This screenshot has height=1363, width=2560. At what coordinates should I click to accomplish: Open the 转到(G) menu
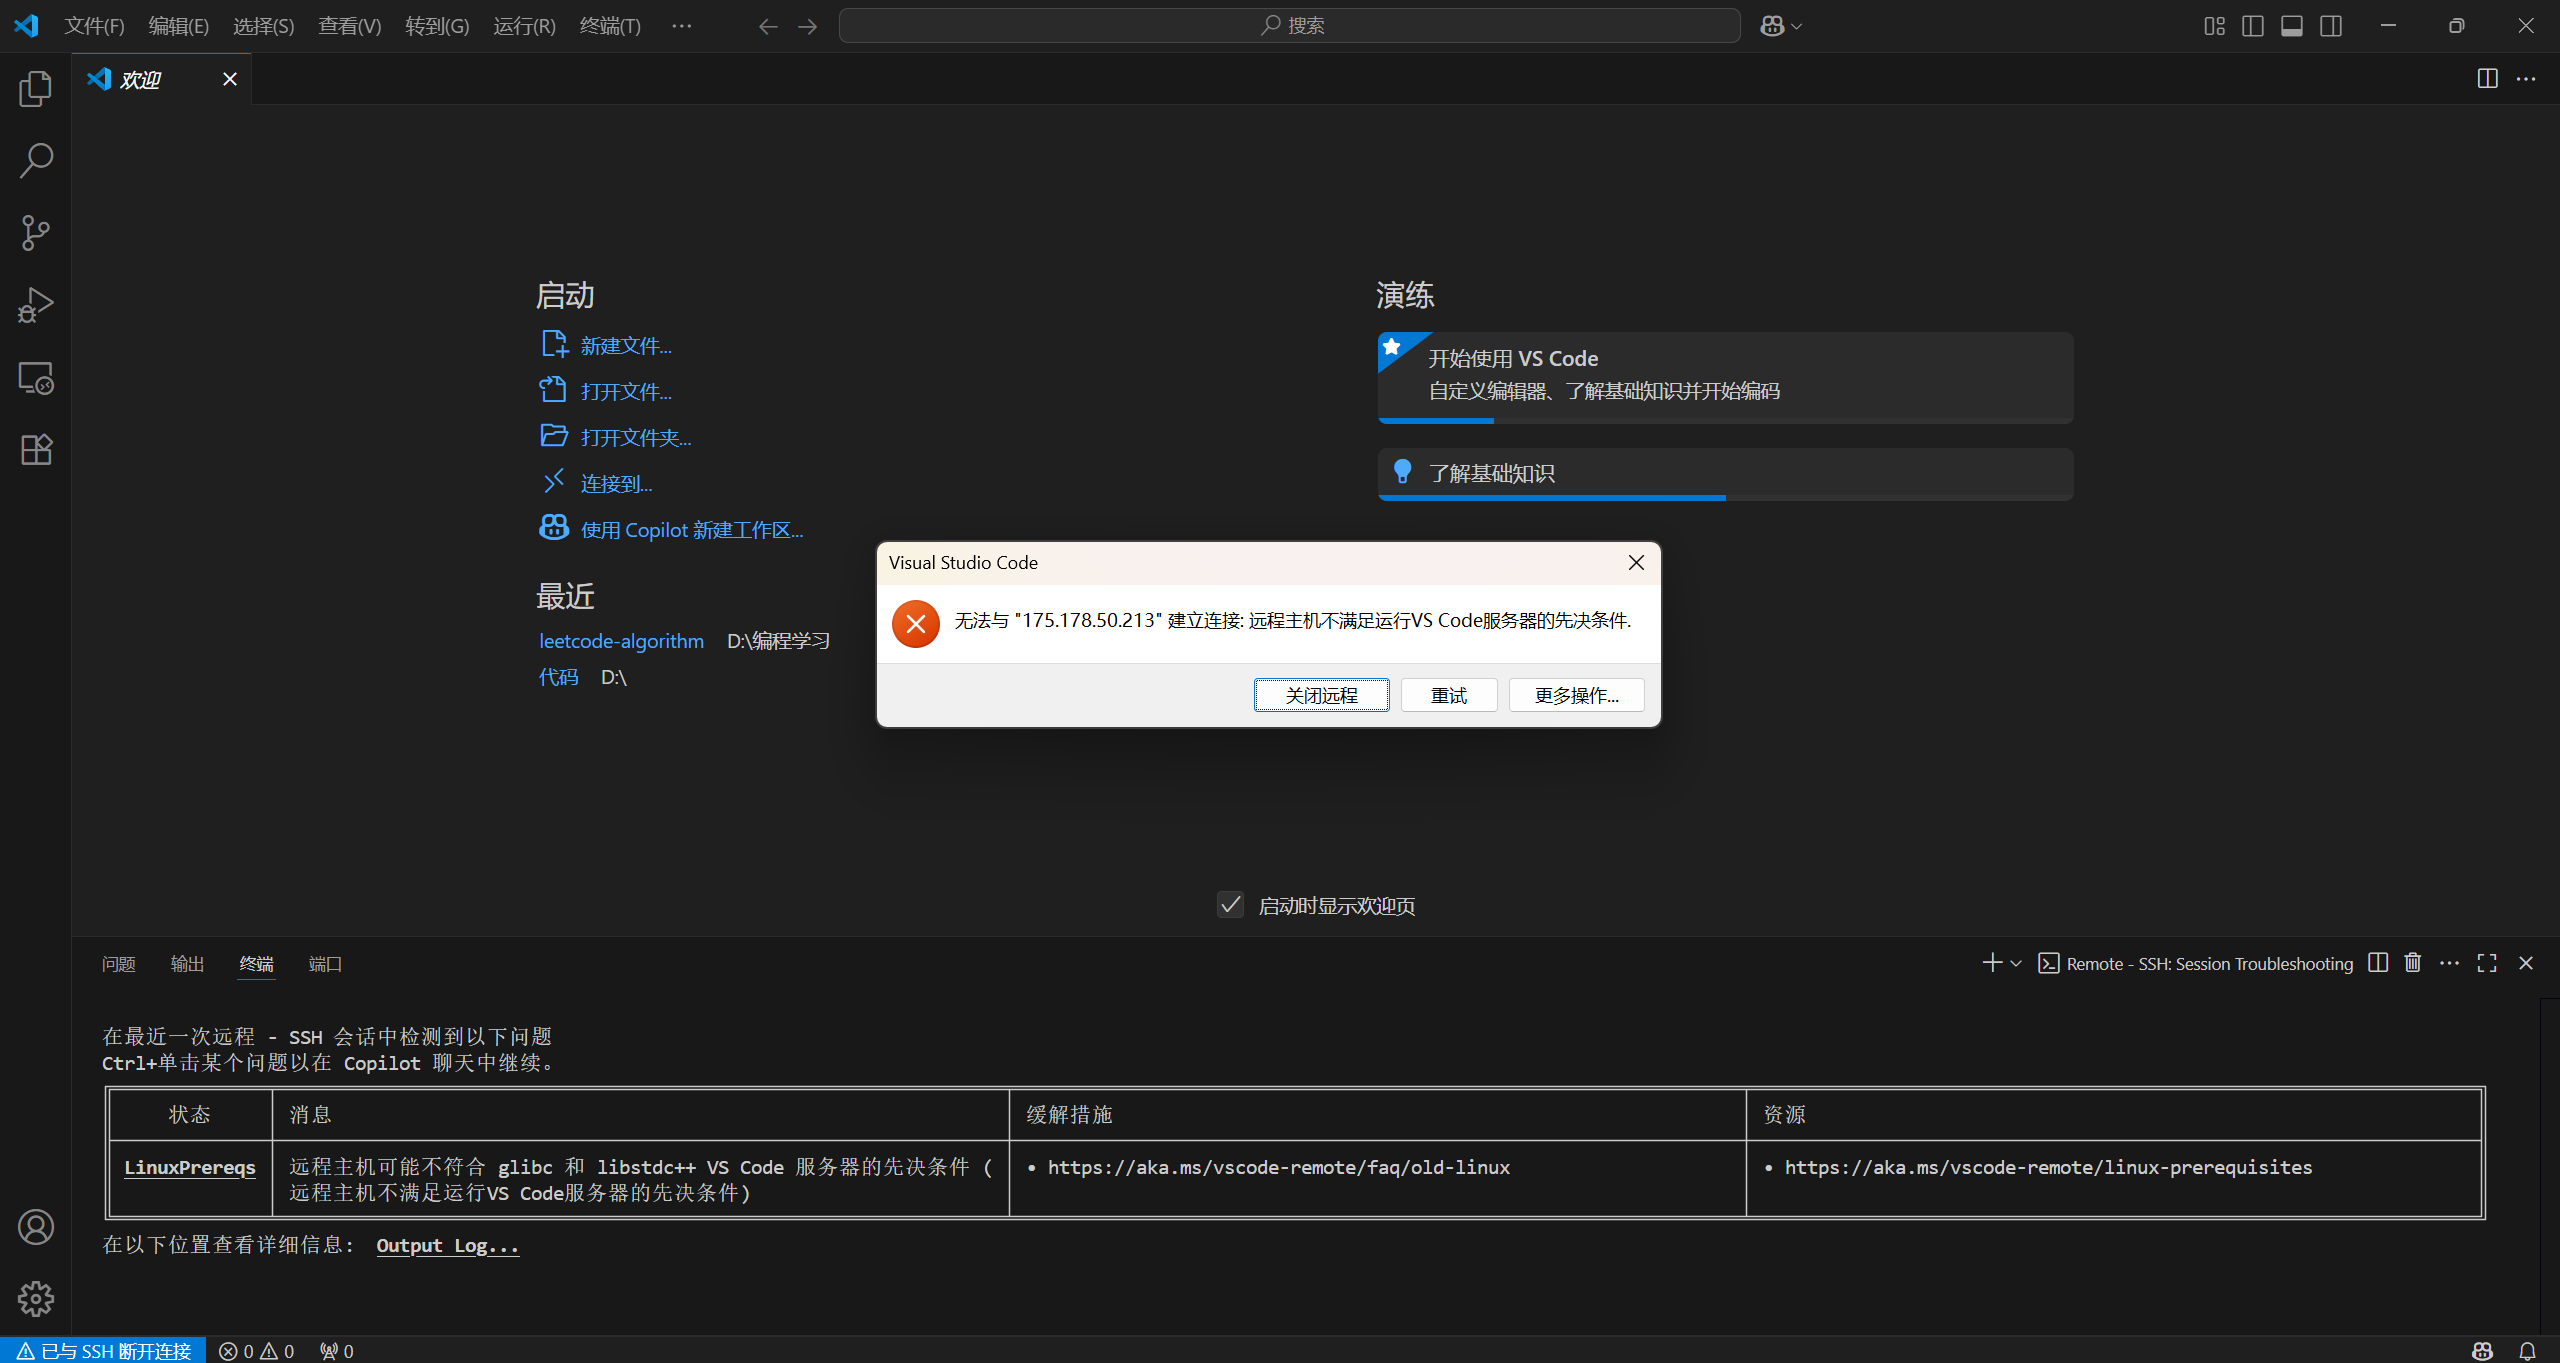tap(437, 26)
